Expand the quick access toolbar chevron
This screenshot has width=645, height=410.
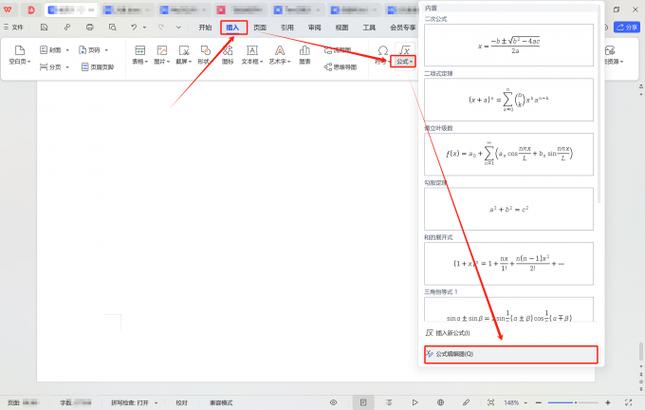(178, 27)
